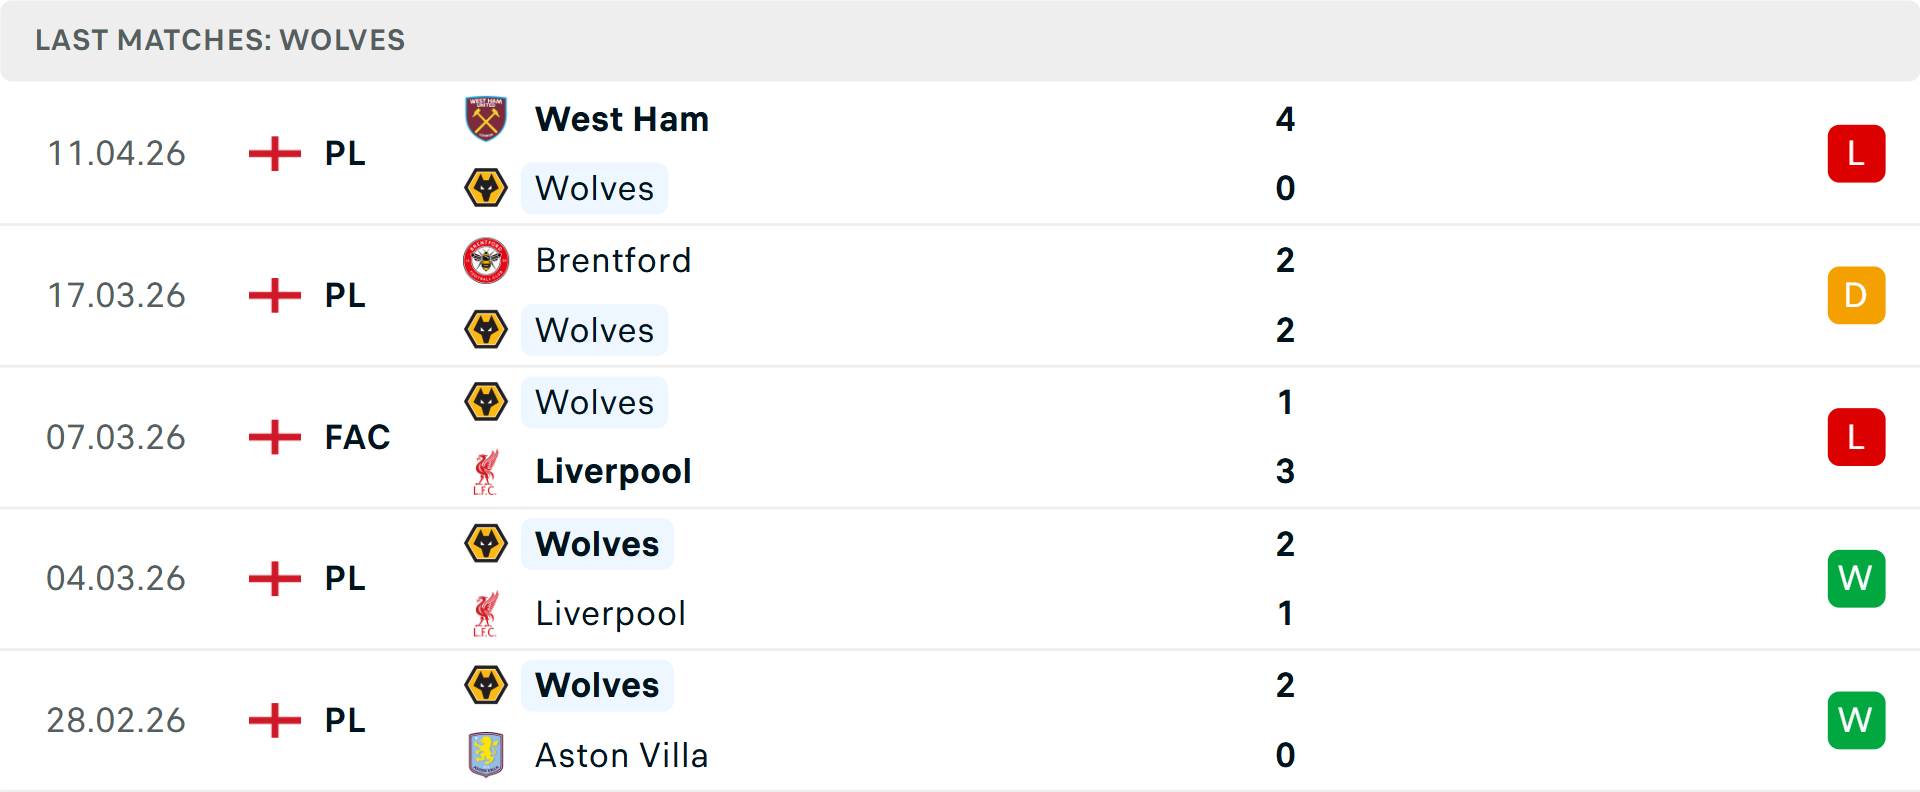This screenshot has height=792, width=1920.
Task: Open the West Ham team page
Action: [x=622, y=118]
